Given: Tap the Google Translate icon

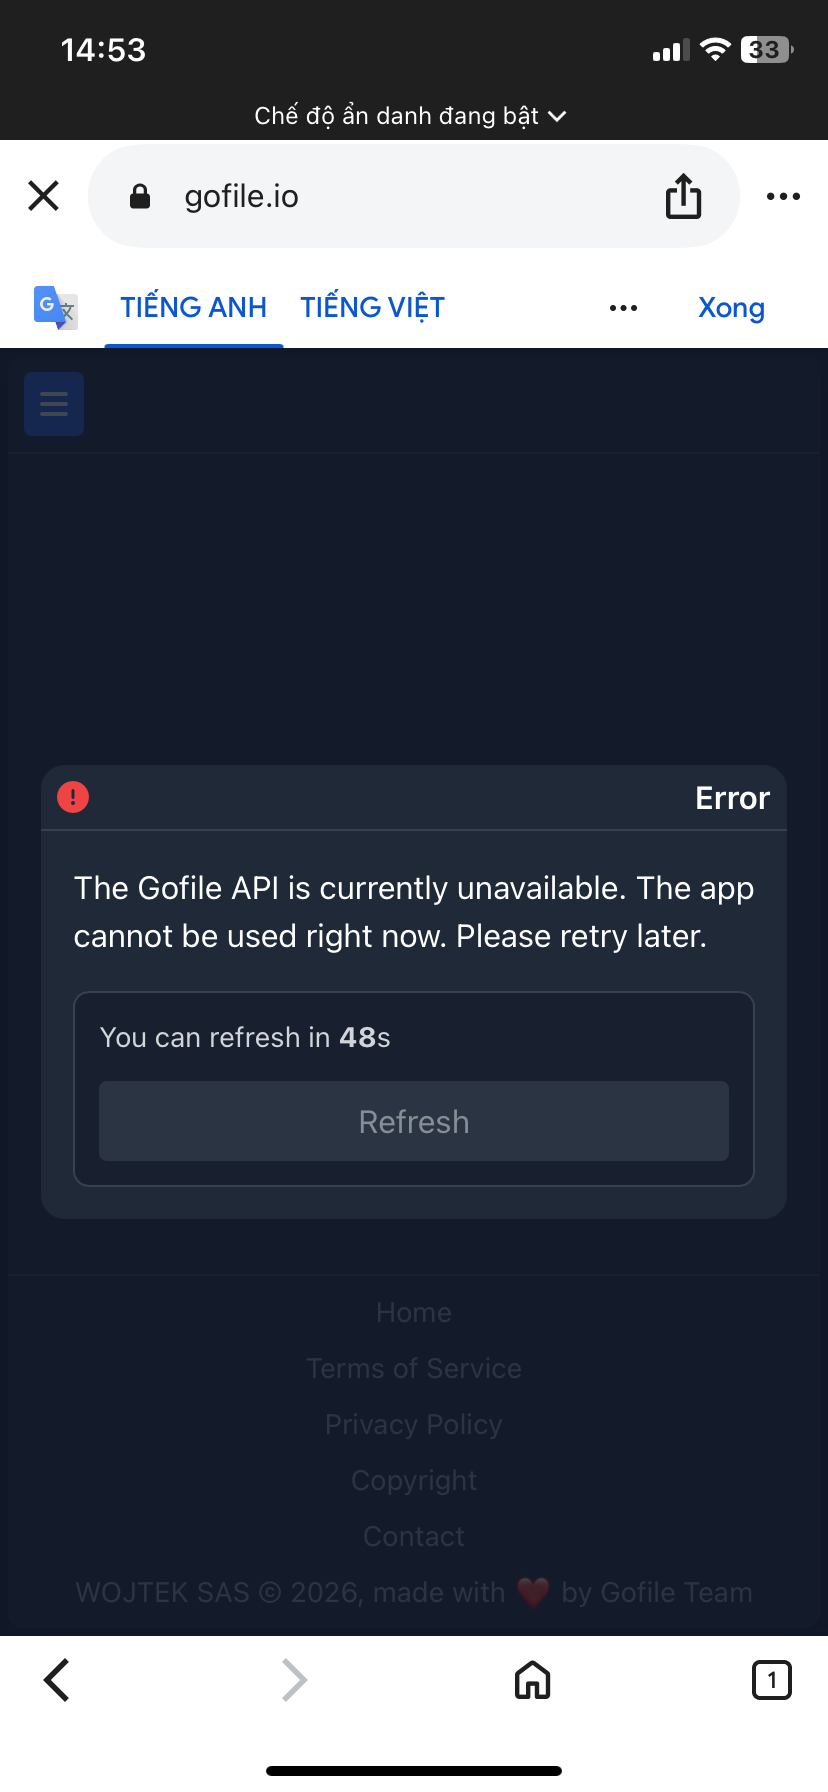Looking at the screenshot, I should coord(56,308).
